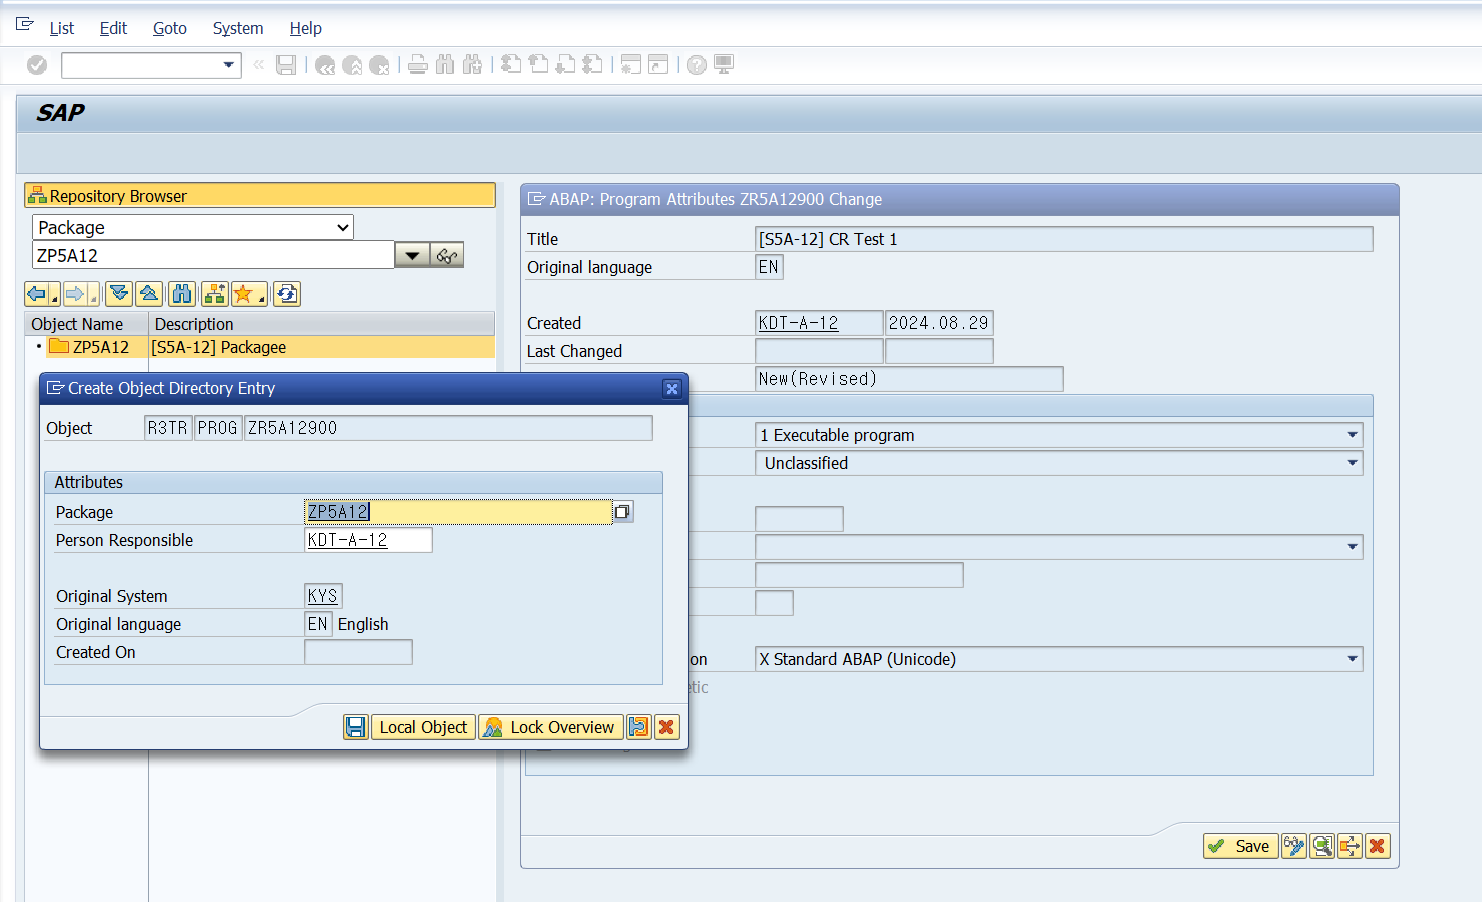Click the Save diskette icon in the dialog

pos(356,727)
